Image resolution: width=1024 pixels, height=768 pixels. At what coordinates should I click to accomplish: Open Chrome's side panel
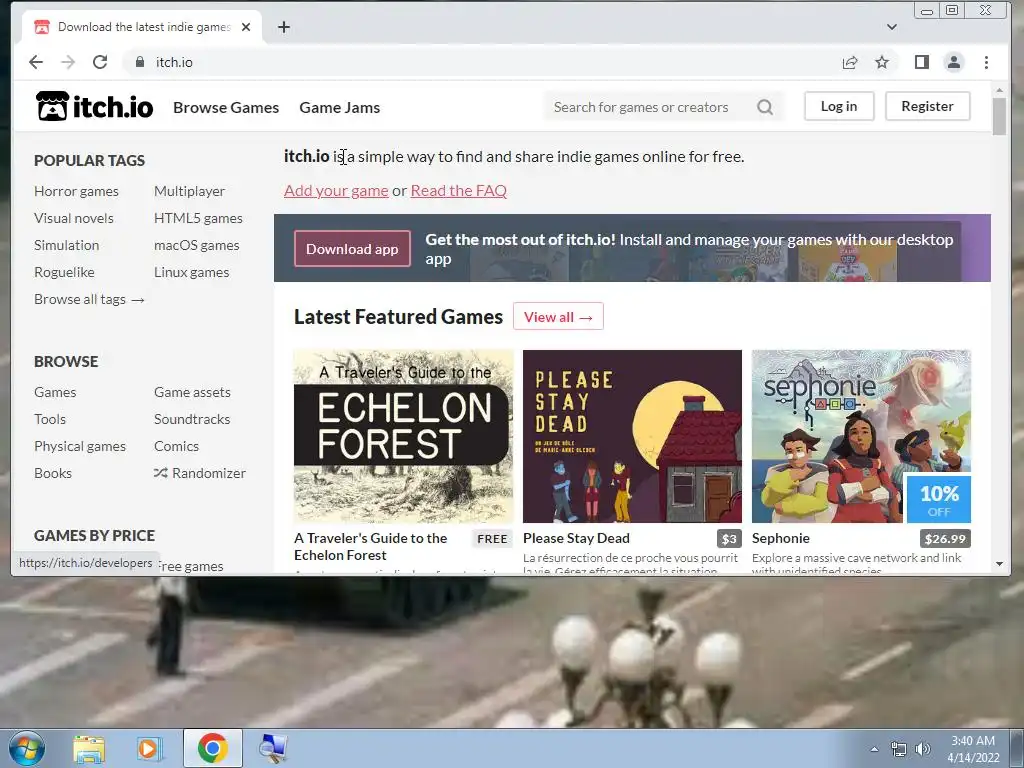(x=921, y=62)
